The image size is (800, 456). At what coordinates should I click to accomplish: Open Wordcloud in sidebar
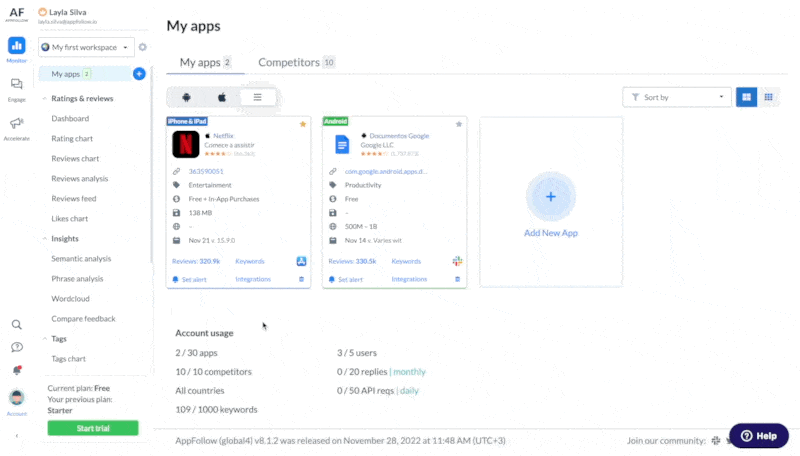click(x=70, y=298)
